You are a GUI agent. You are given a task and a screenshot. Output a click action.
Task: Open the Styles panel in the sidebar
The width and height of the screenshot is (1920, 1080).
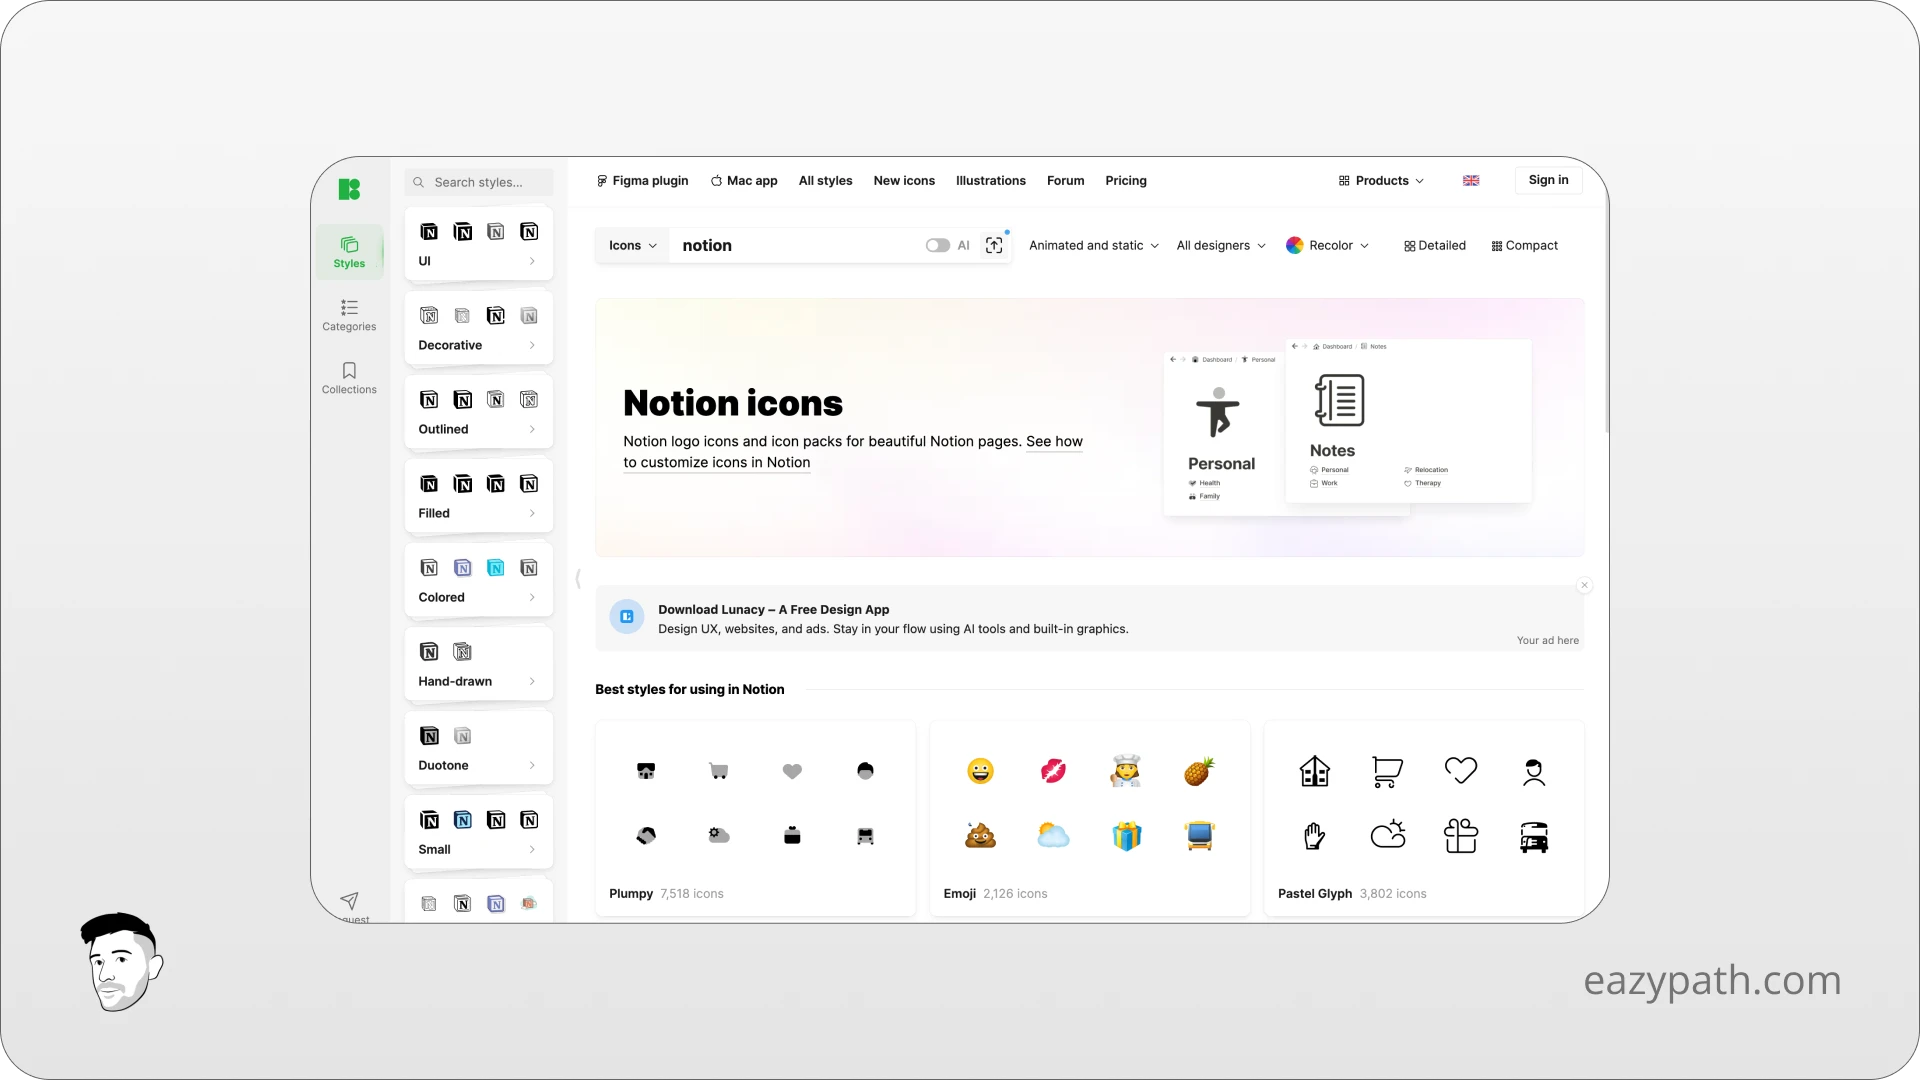(349, 251)
